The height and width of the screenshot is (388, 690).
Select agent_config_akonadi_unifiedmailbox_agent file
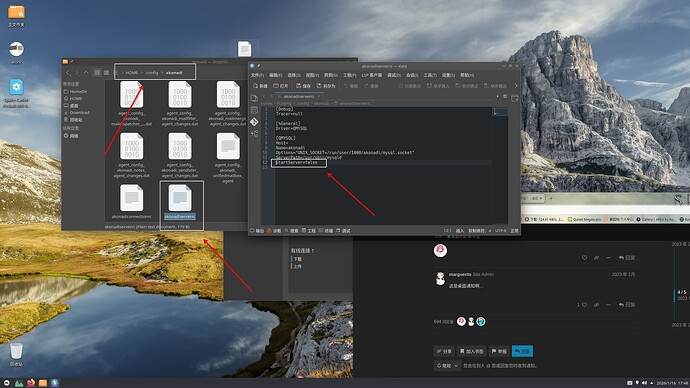click(x=228, y=158)
